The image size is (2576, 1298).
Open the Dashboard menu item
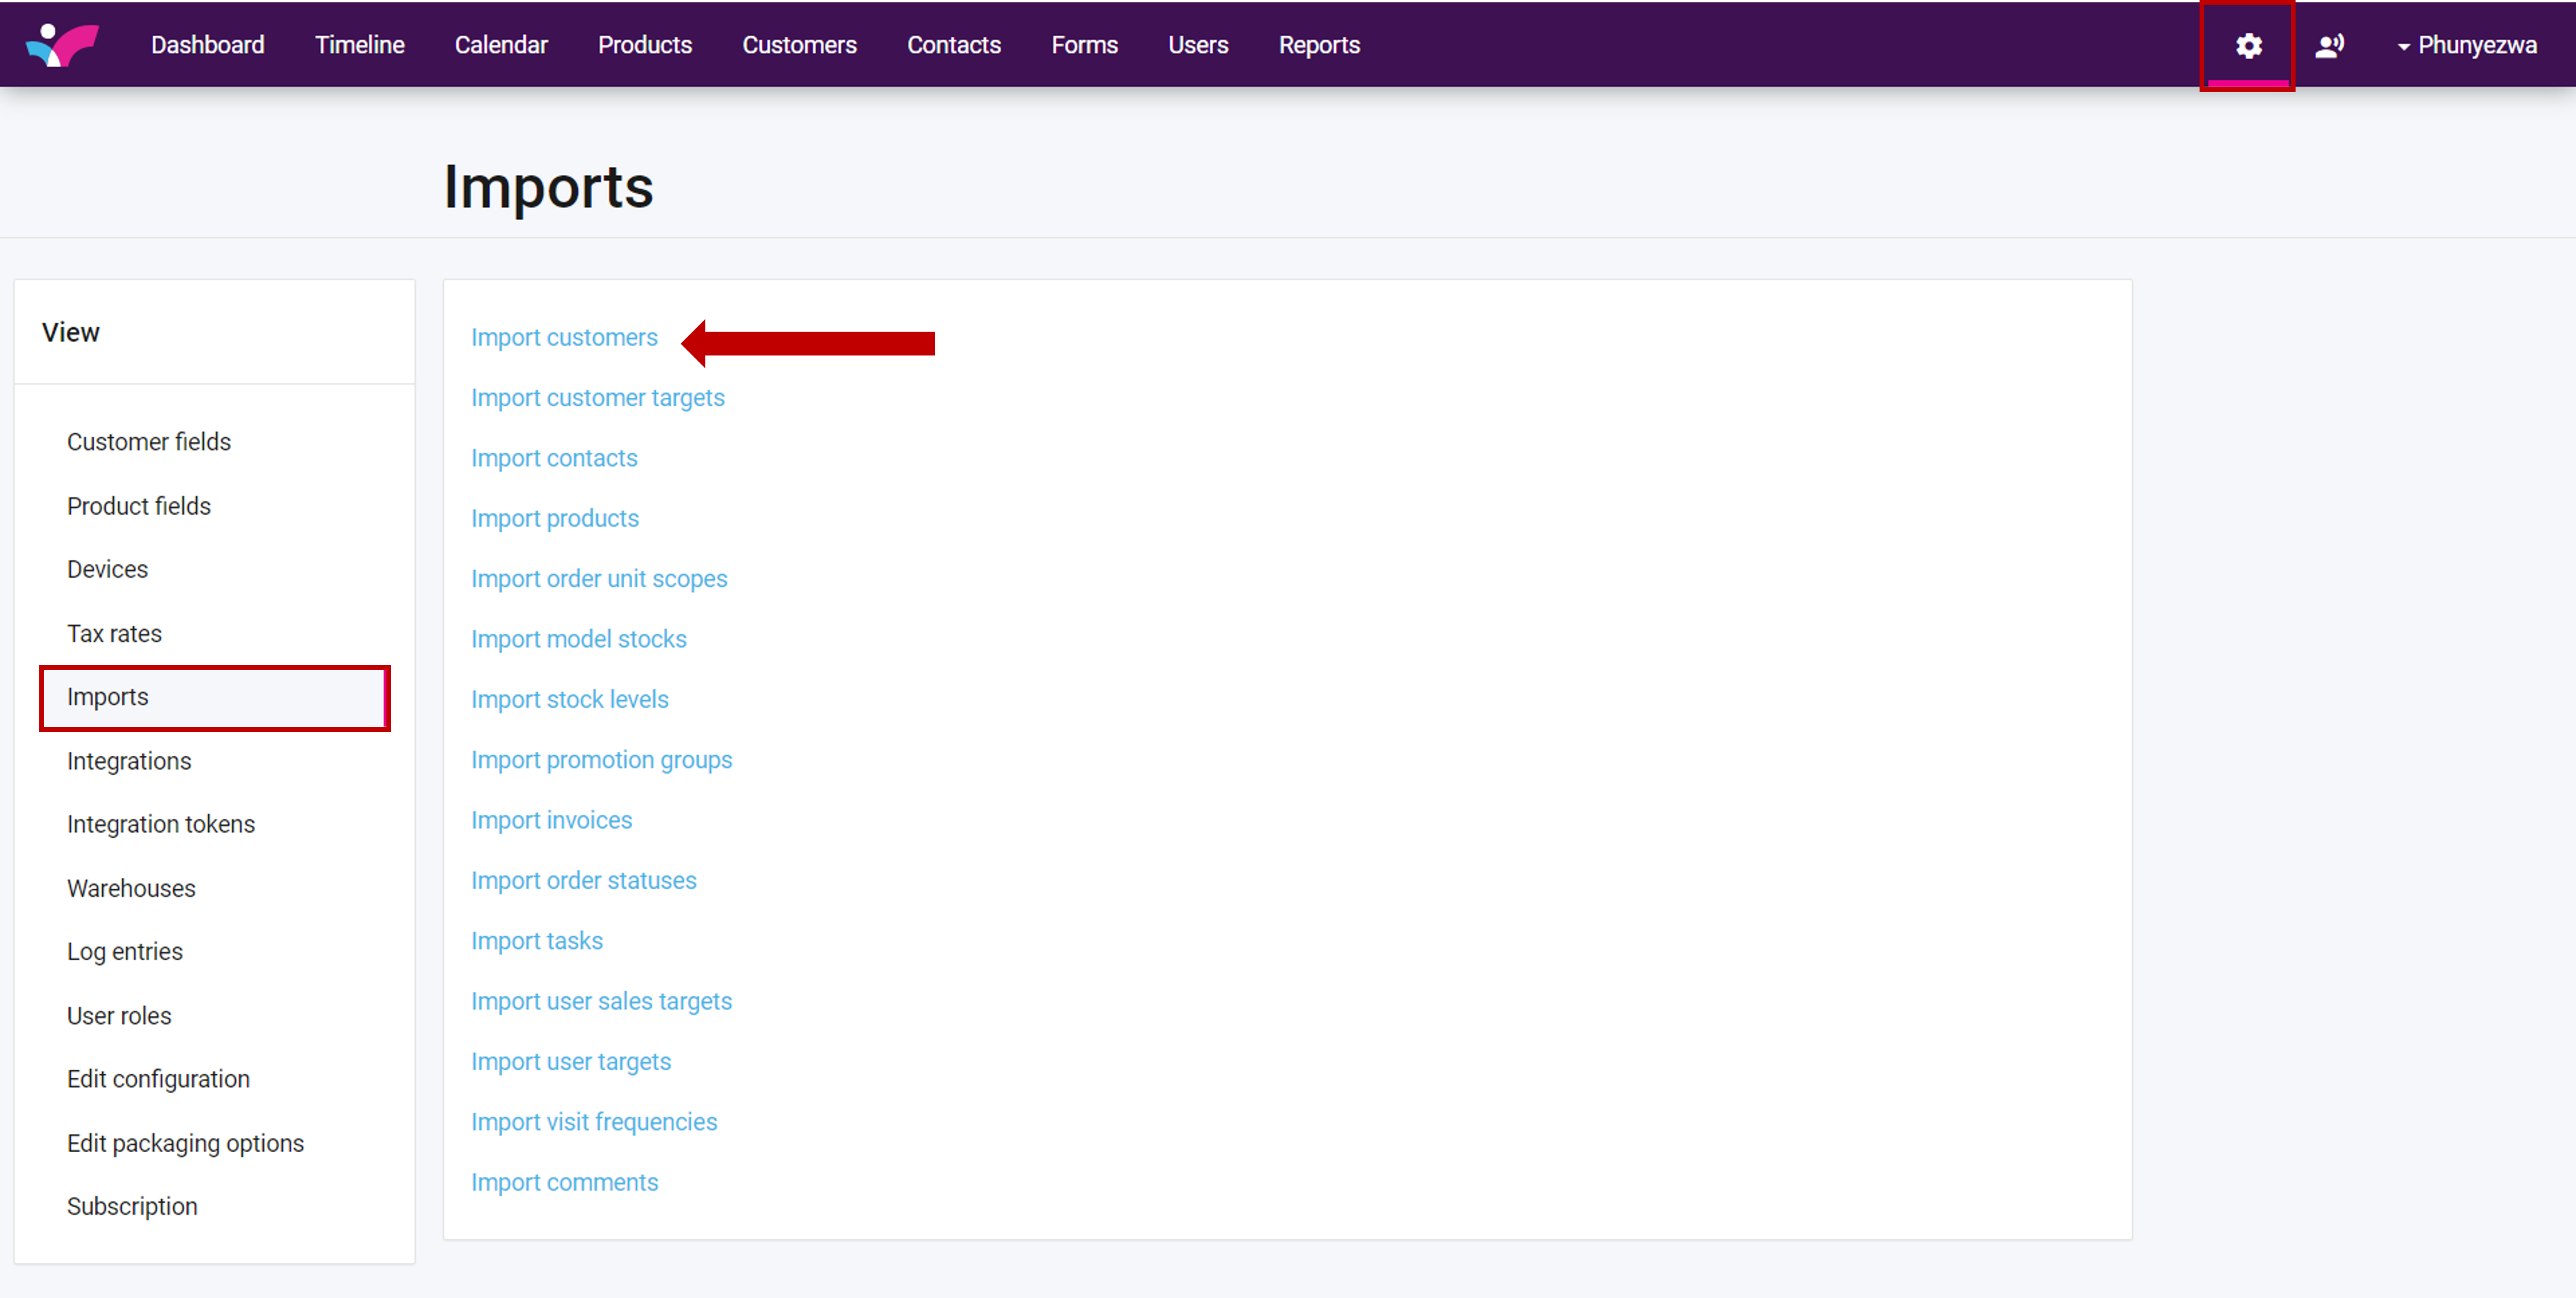pos(207,46)
